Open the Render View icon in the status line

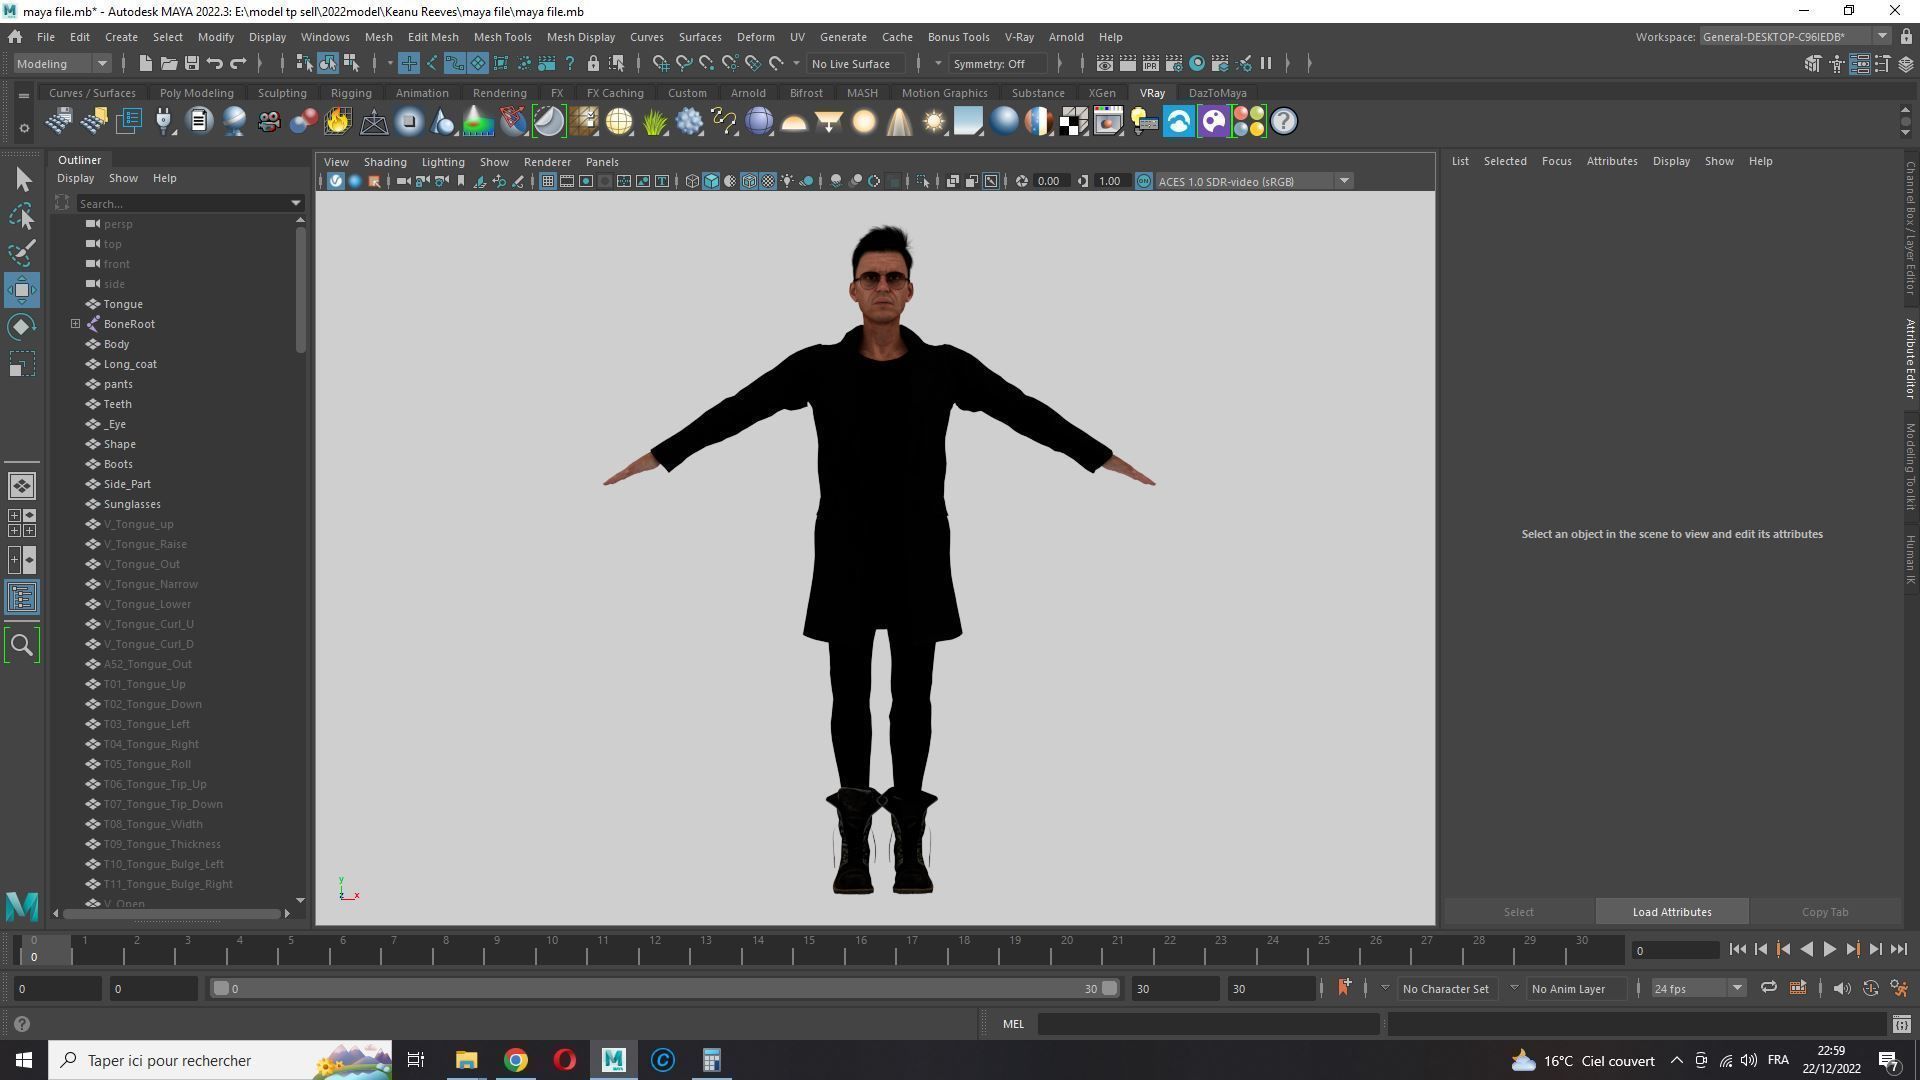tap(1104, 63)
